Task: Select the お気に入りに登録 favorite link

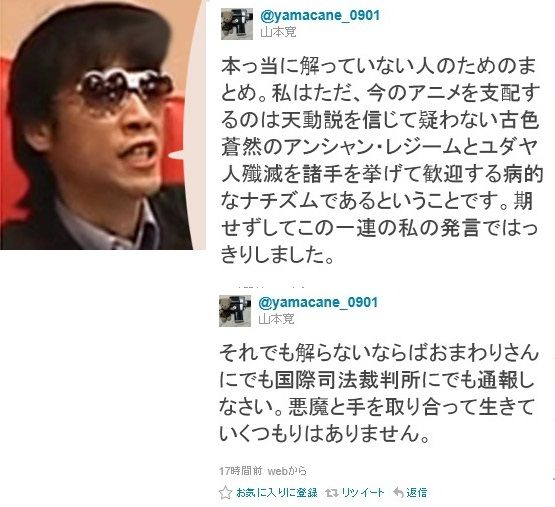Action: click(277, 492)
